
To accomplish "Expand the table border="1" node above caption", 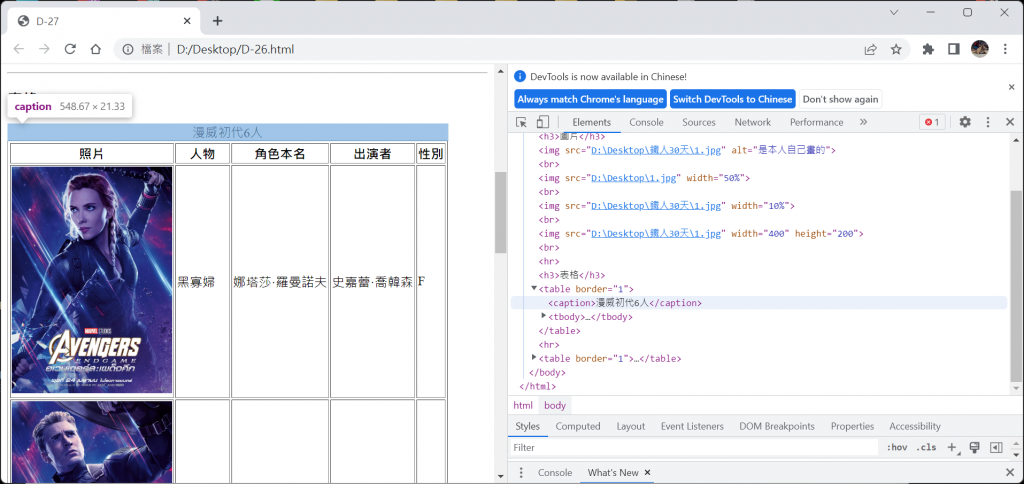I will click(x=534, y=288).
